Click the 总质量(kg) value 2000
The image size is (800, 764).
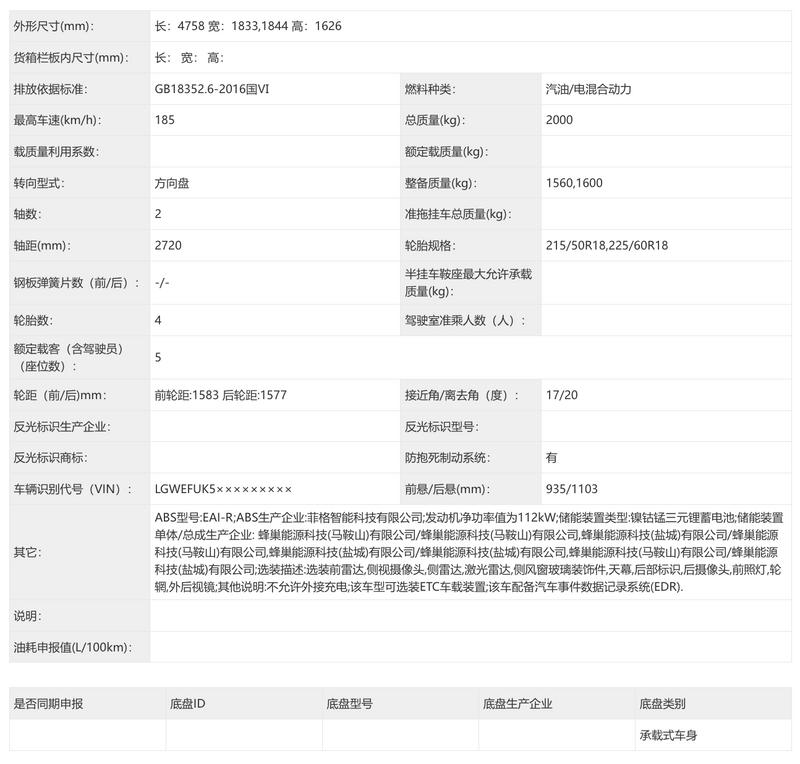click(x=559, y=120)
